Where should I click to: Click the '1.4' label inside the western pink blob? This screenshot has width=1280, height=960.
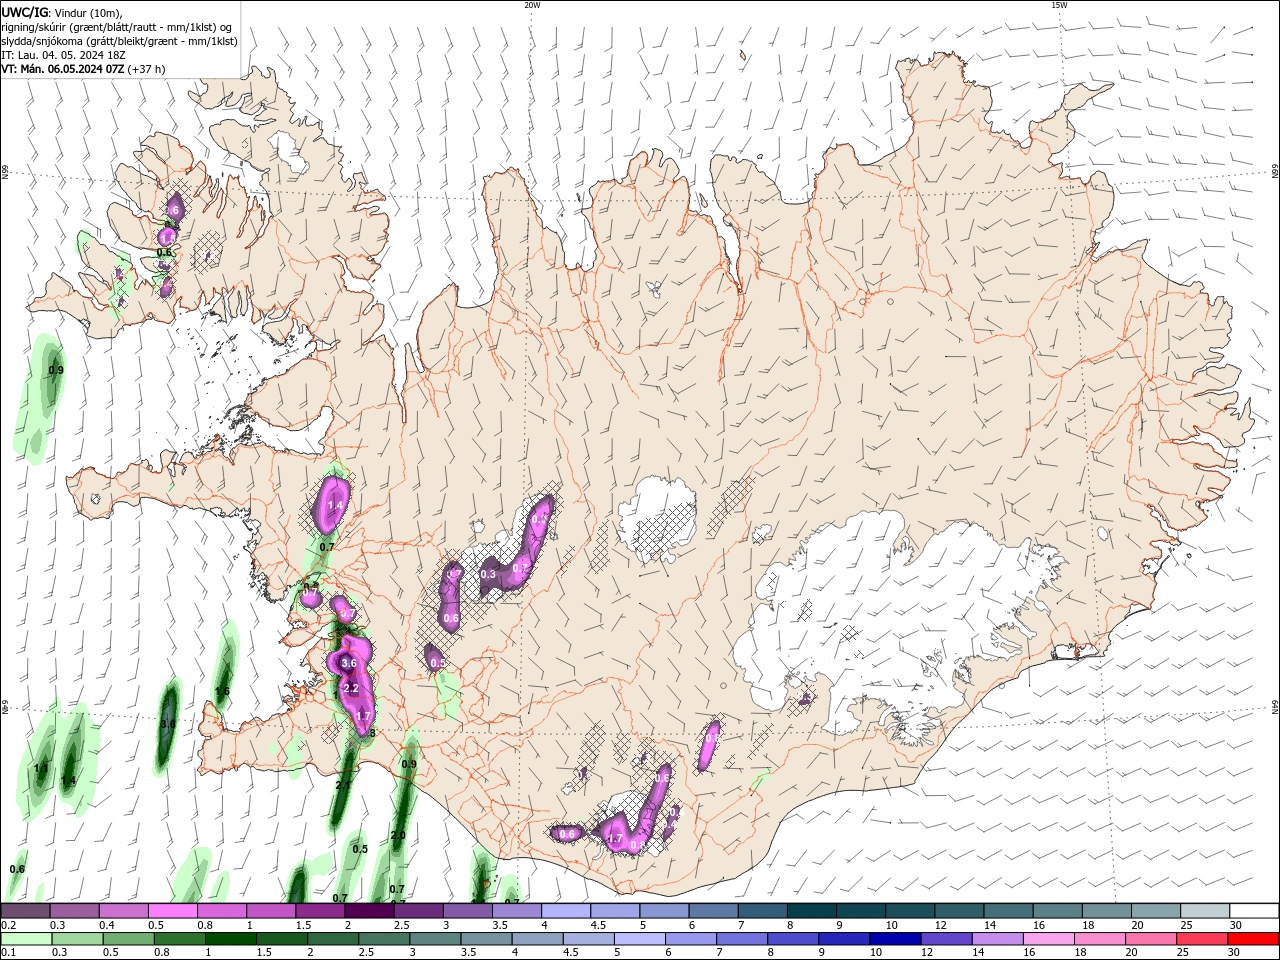(x=335, y=506)
